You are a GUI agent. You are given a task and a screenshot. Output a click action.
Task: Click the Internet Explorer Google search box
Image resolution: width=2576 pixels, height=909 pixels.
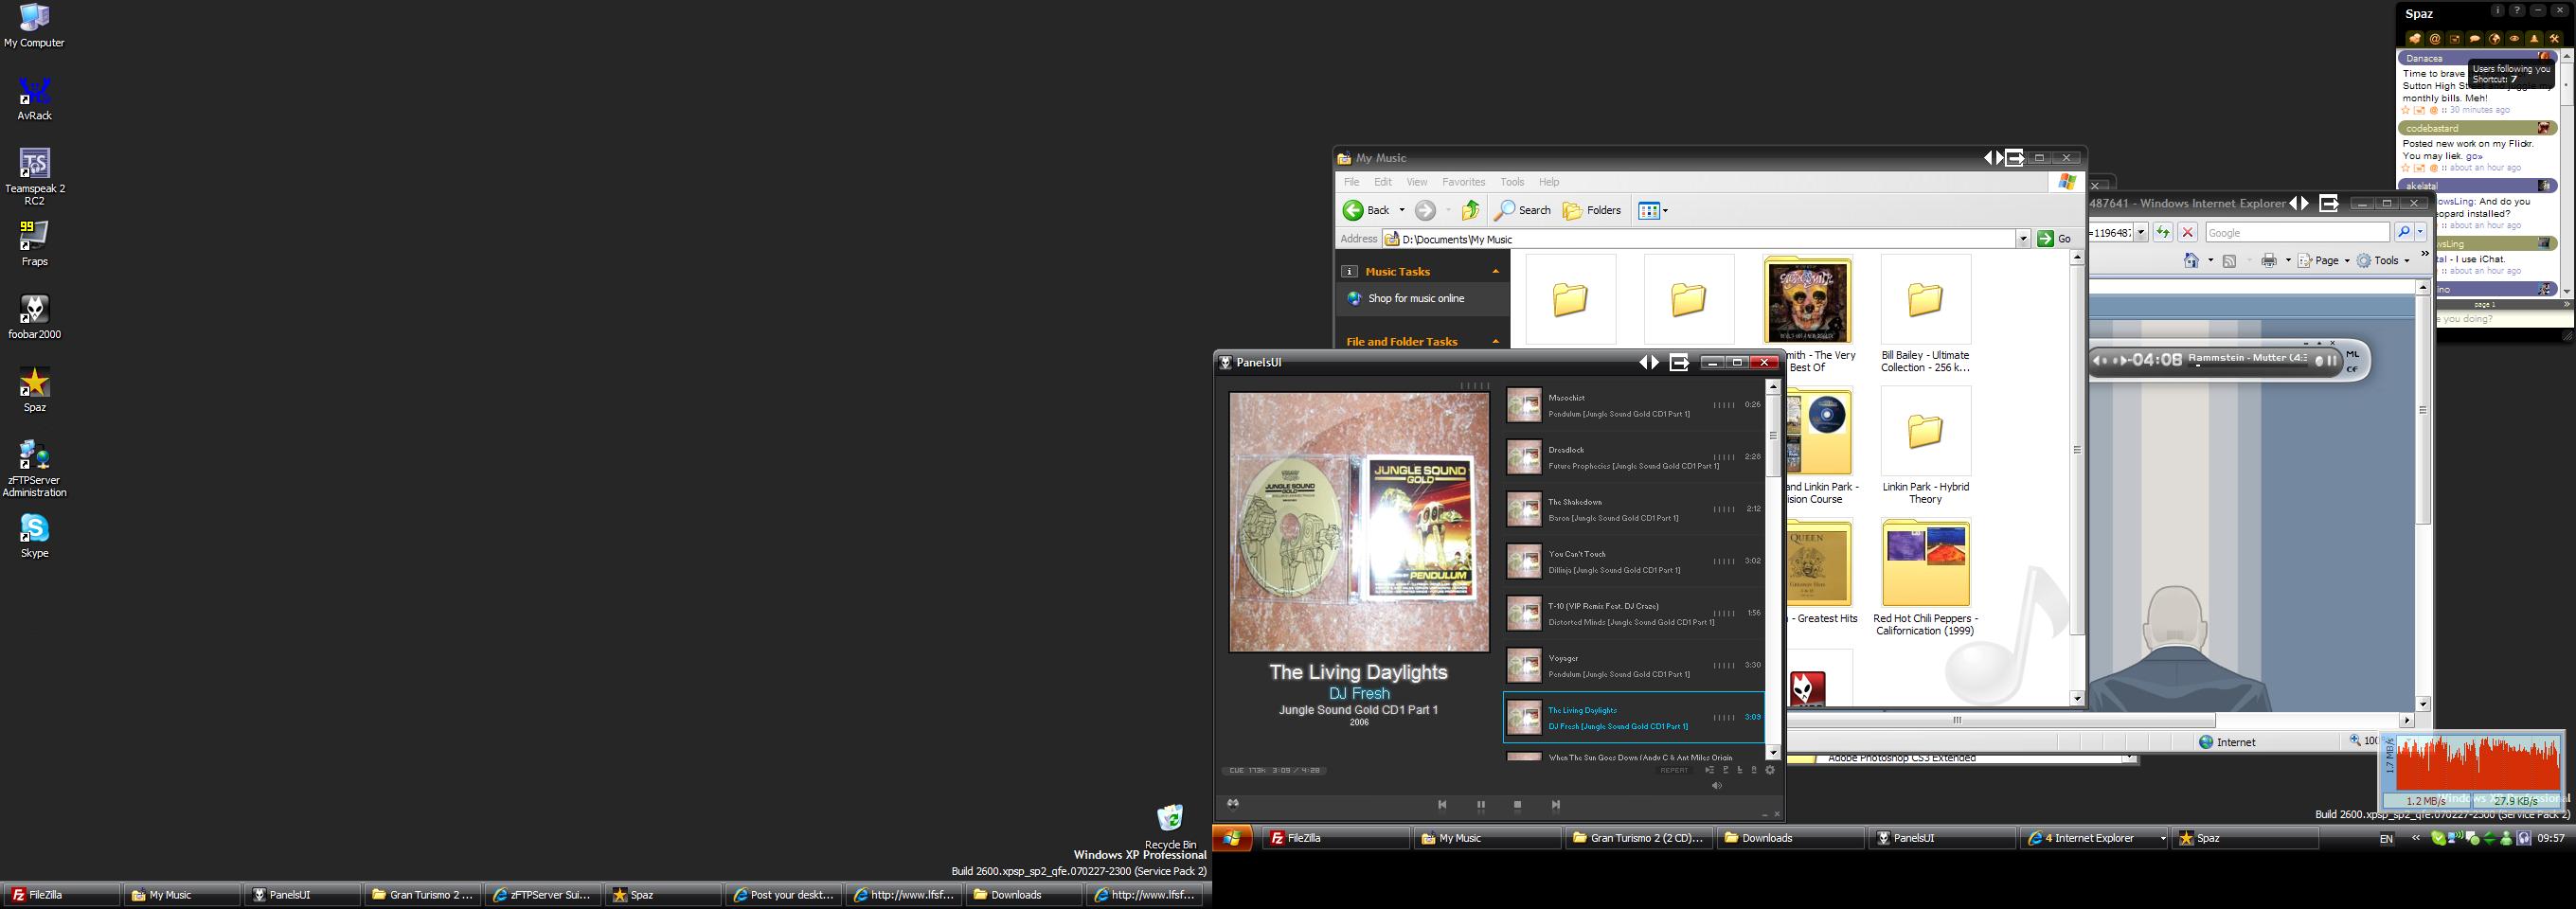pyautogui.click(x=2297, y=233)
